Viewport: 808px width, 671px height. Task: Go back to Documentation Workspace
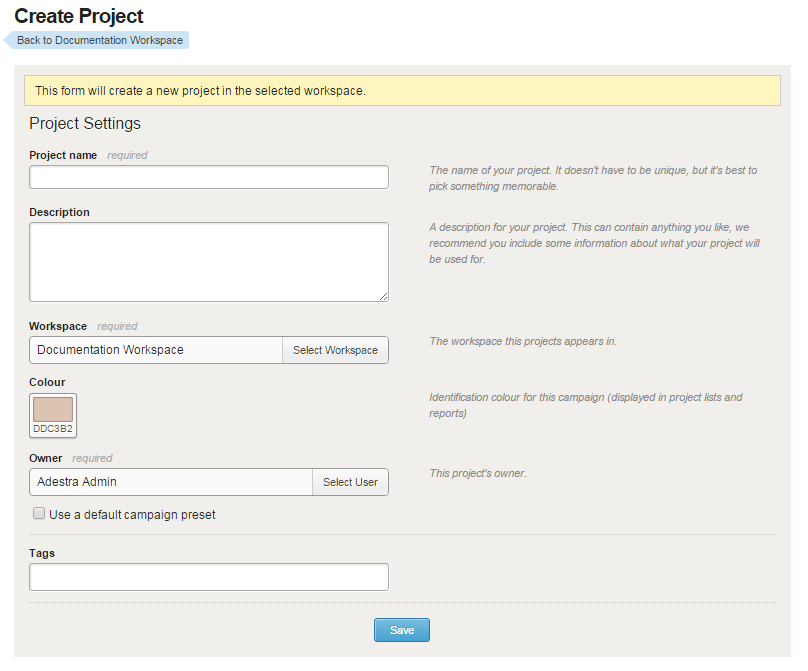pos(97,40)
